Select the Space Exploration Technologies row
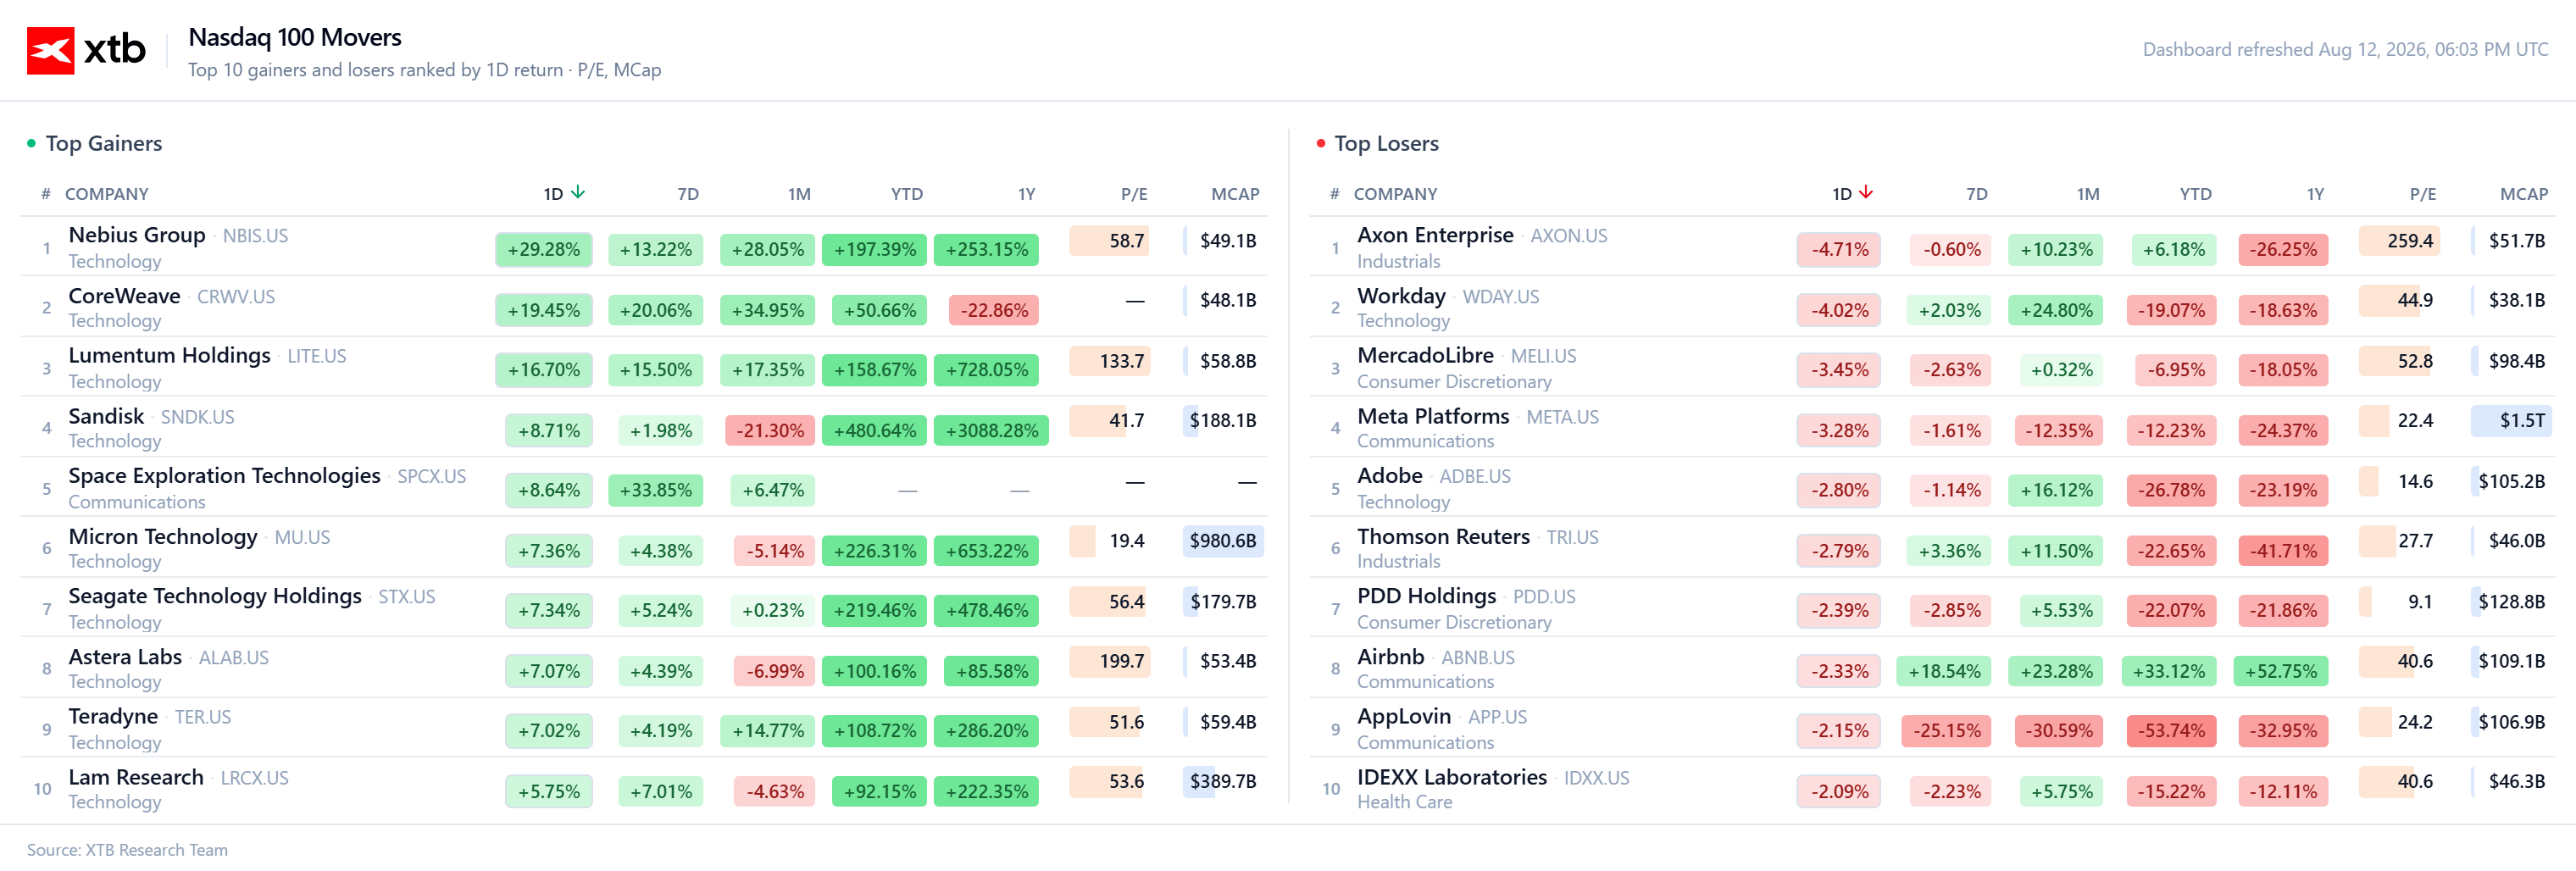This screenshot has width=2576, height=871. point(644,487)
